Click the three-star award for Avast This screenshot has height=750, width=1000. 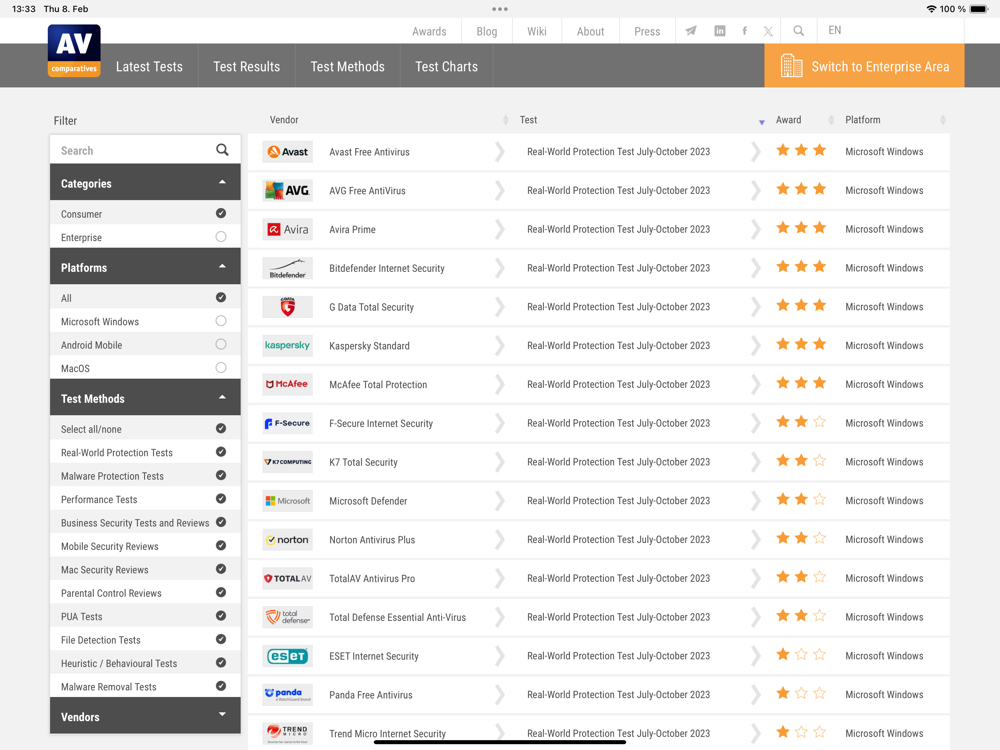tap(801, 151)
